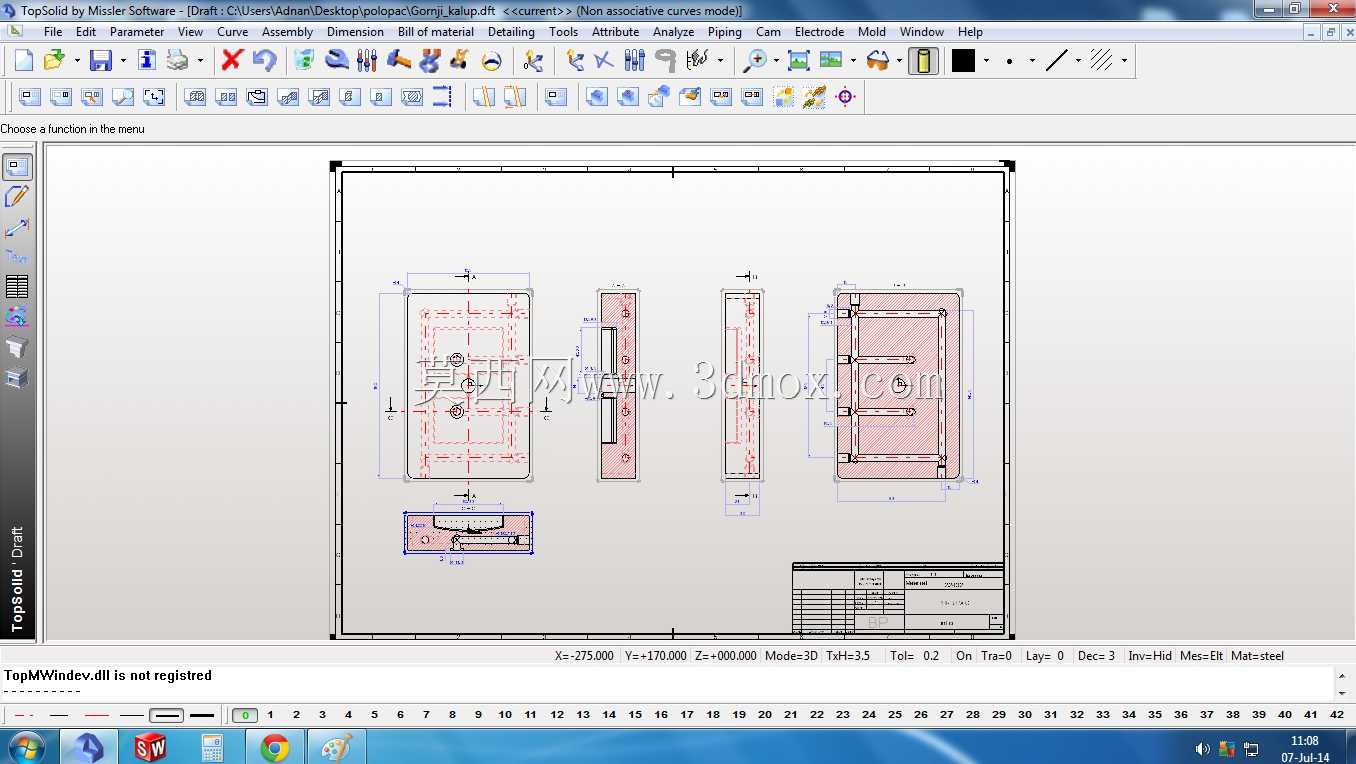
Task: Open SolidWorks from the Windows taskbar
Action: click(x=150, y=747)
